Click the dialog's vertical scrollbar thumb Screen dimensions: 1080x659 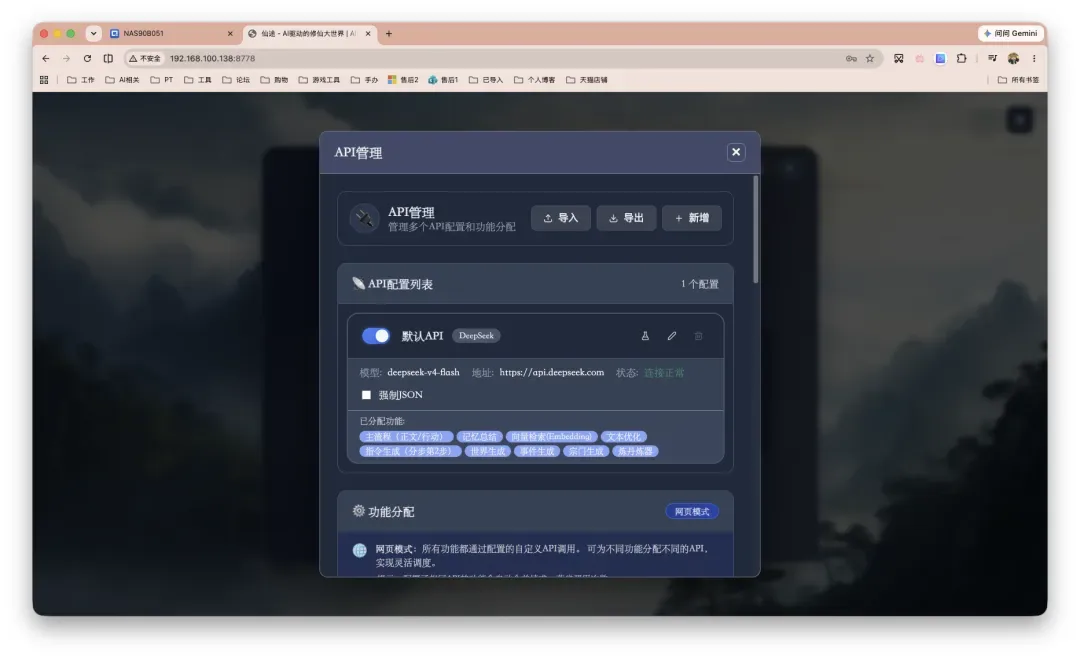(756, 229)
